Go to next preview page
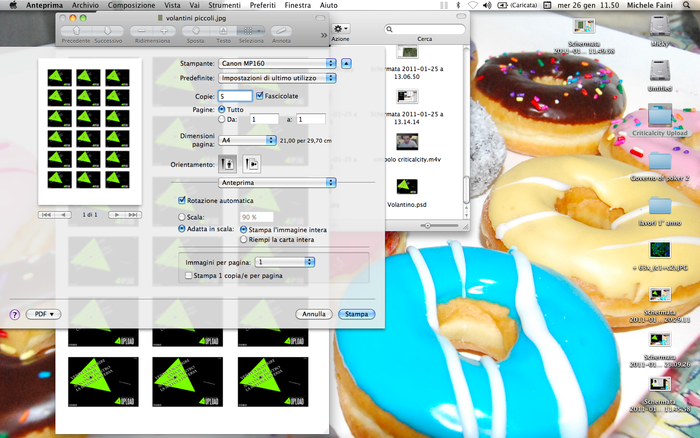Screen dimensions: 700x438 (x=117, y=215)
